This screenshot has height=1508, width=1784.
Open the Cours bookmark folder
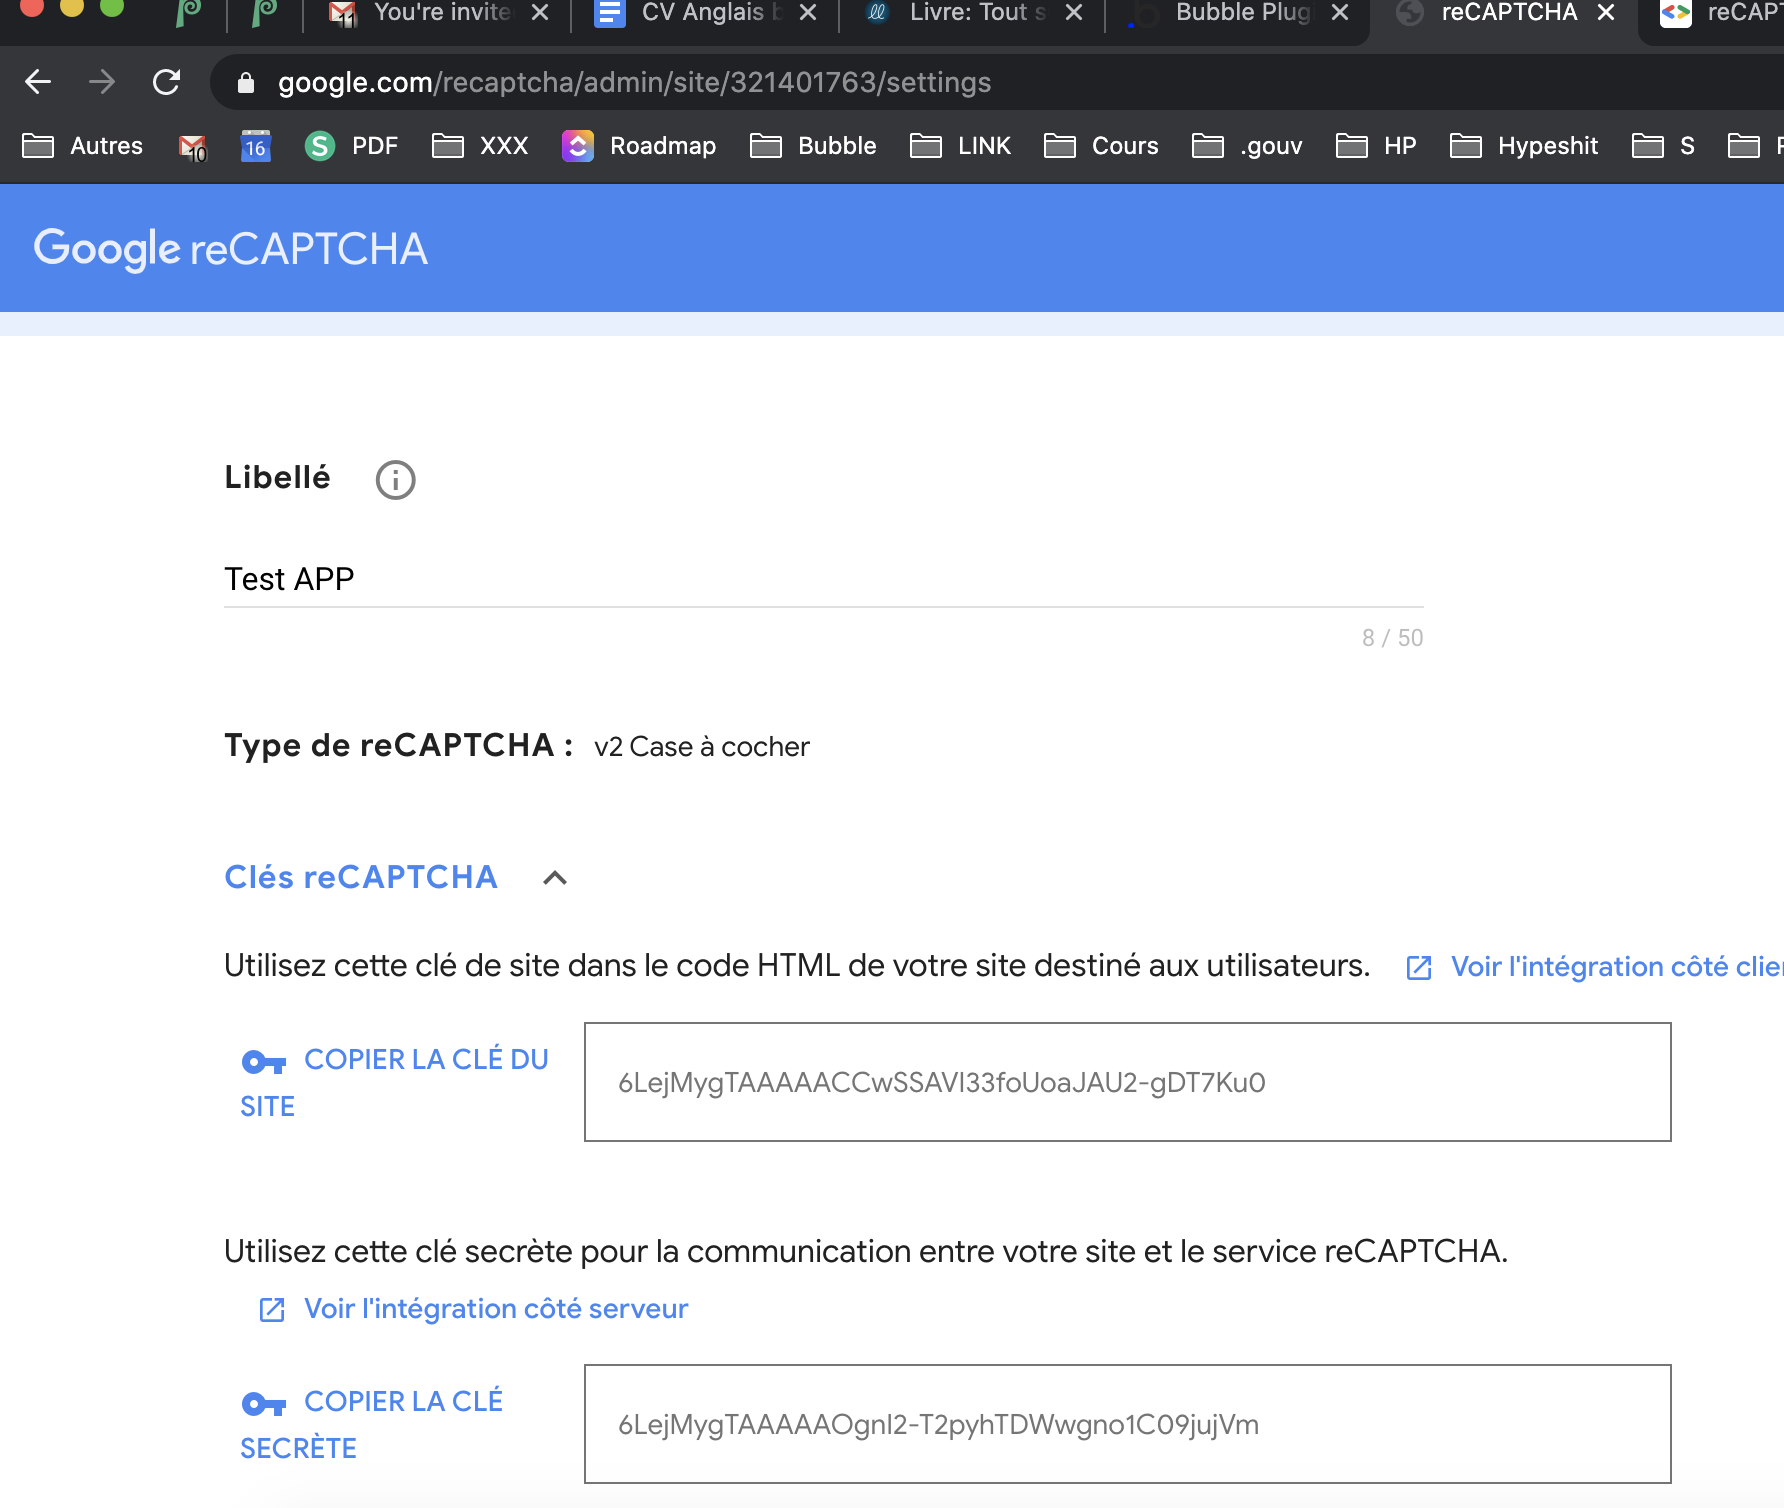point(1101,146)
